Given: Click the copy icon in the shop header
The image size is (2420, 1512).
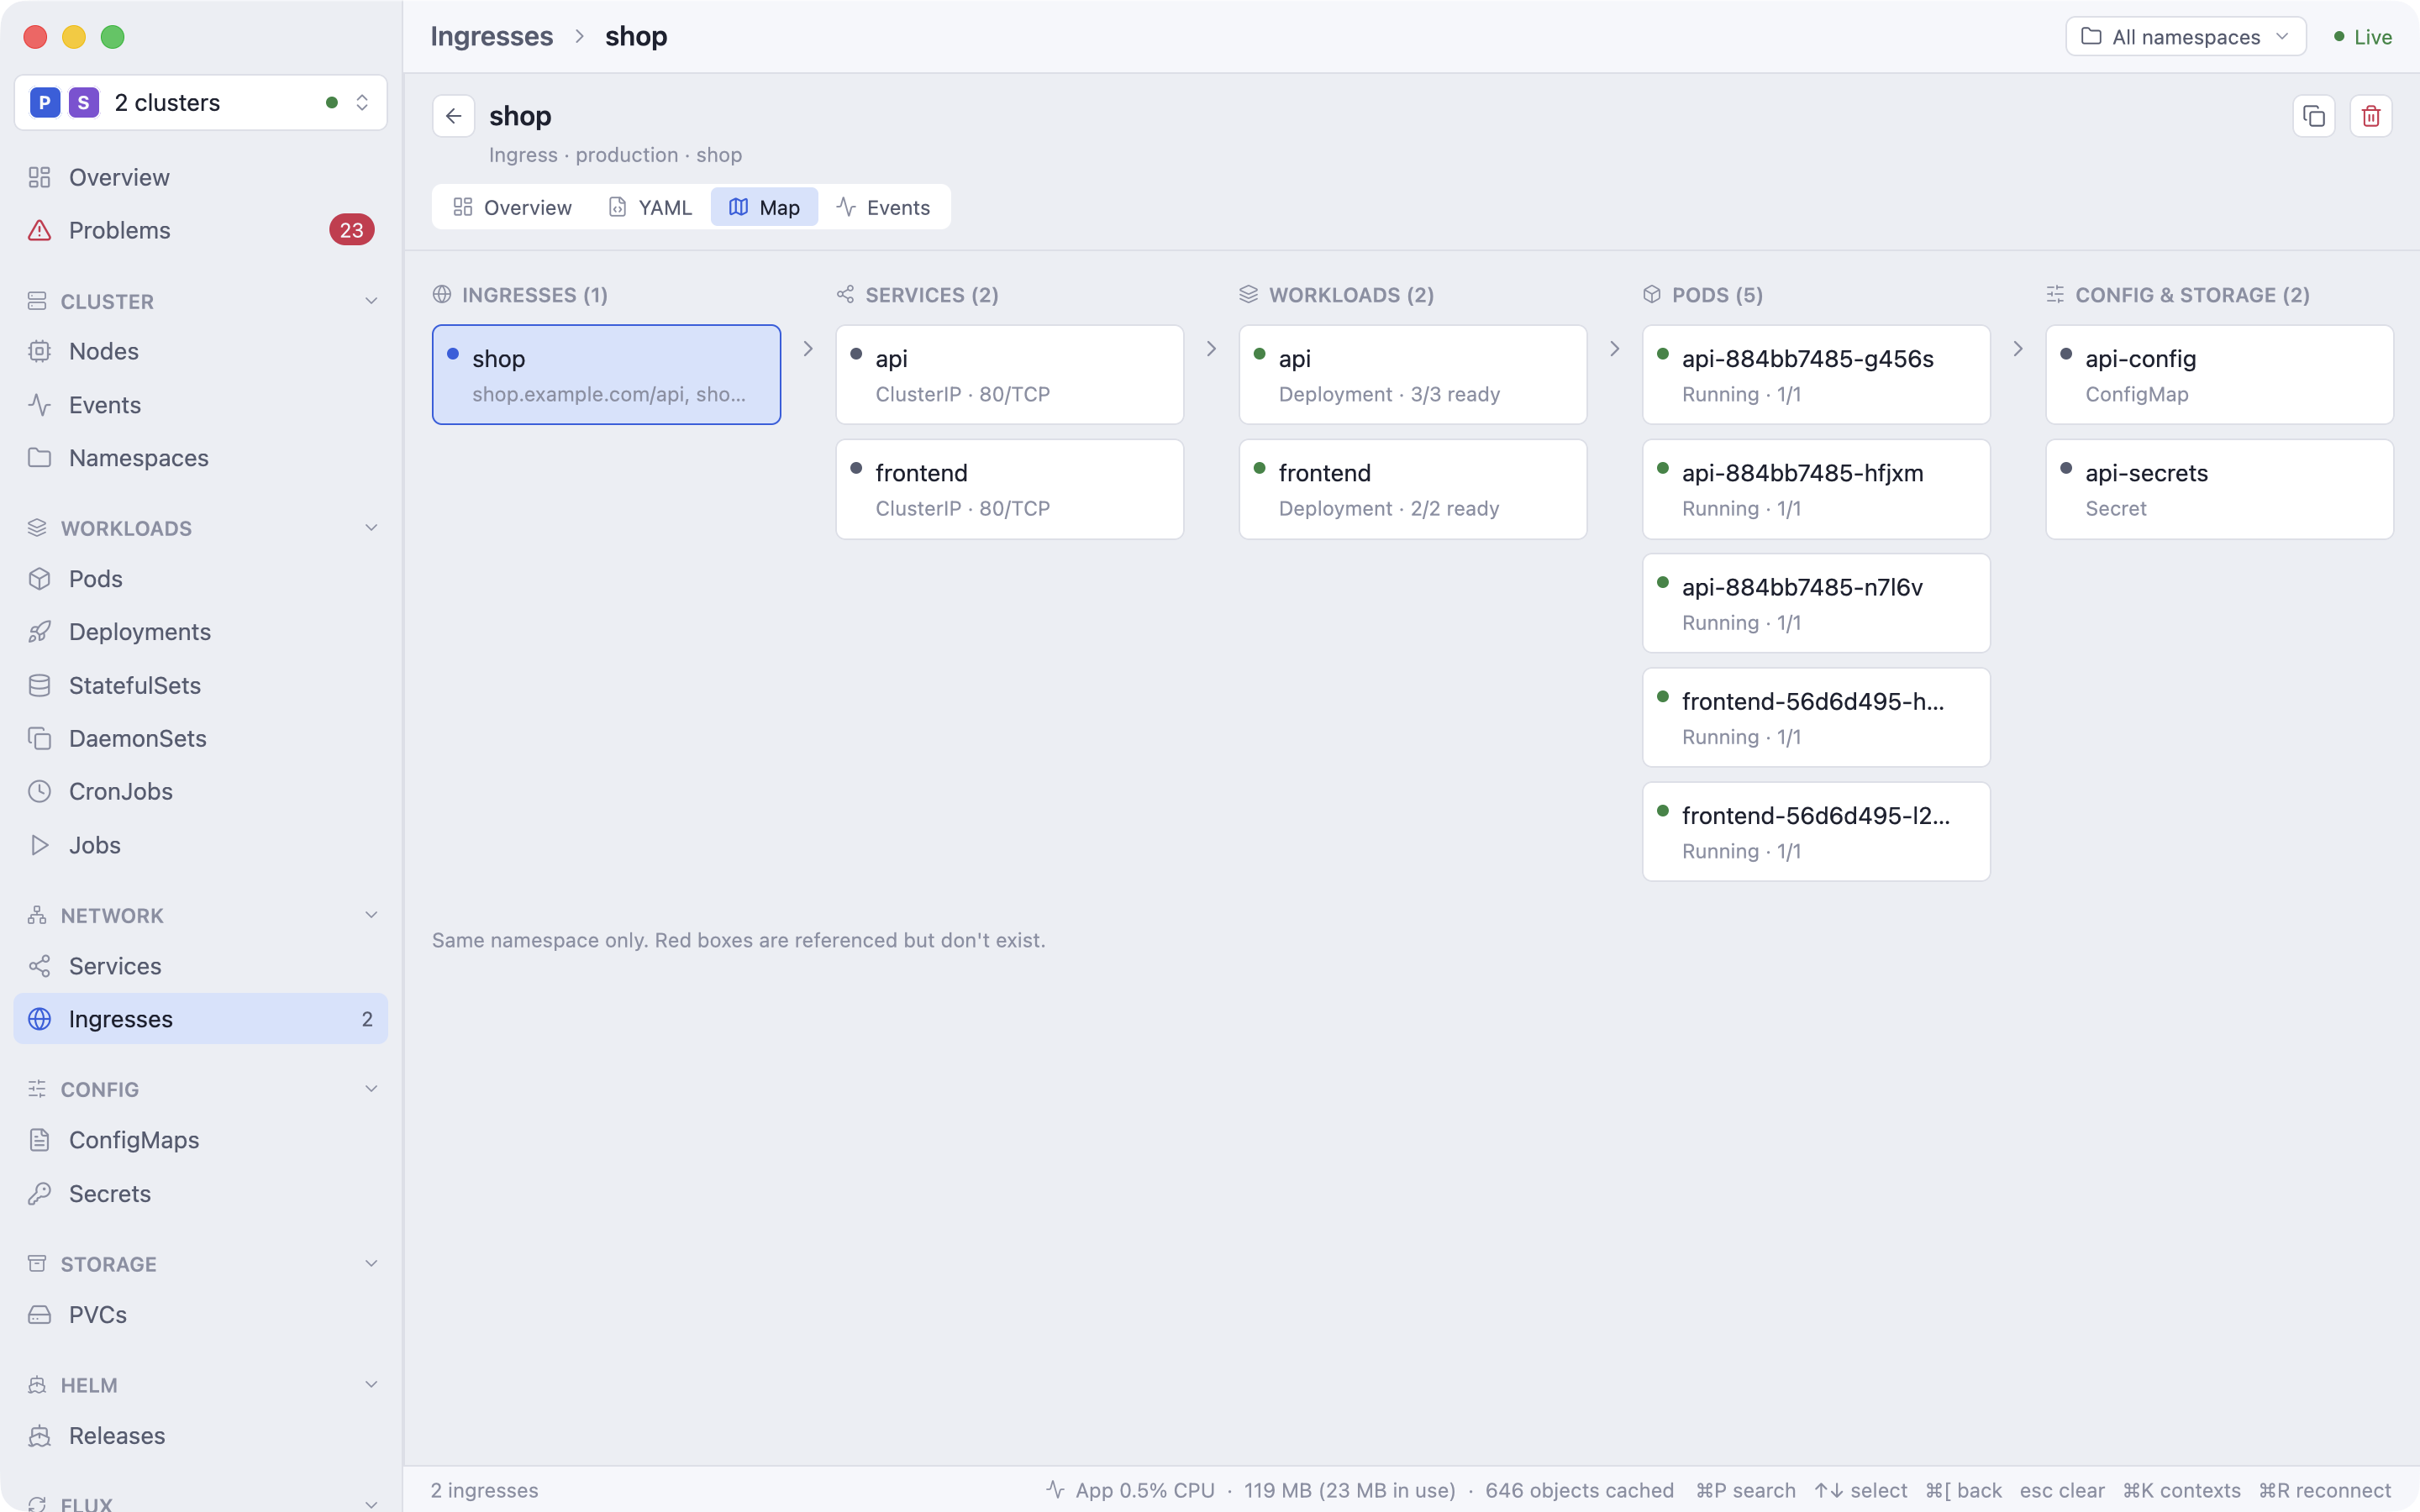Looking at the screenshot, I should [2313, 116].
